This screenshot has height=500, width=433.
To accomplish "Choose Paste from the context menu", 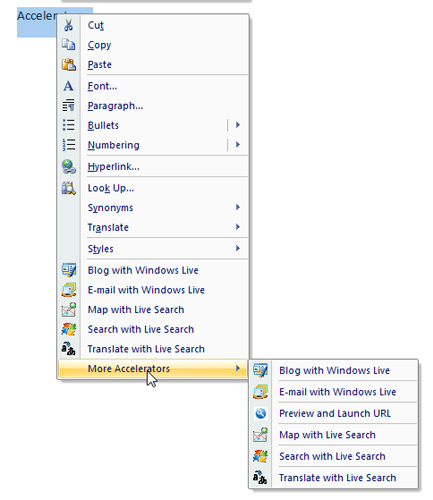I will (x=153, y=64).
